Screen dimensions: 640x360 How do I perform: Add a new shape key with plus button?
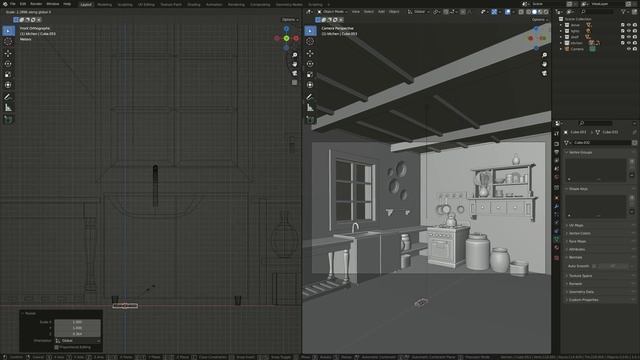[x=632, y=198]
